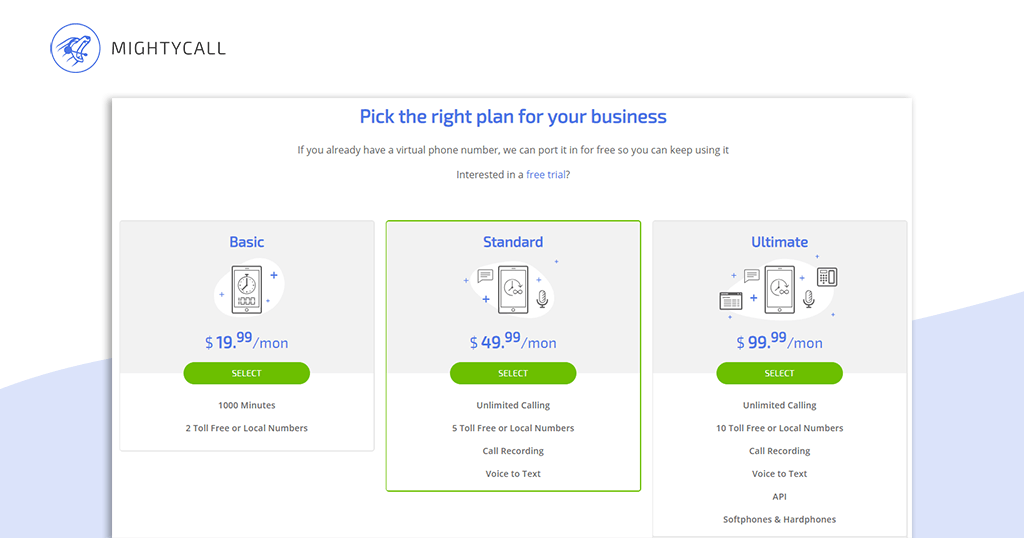Click the $49.99/mon price label

[x=513, y=341]
